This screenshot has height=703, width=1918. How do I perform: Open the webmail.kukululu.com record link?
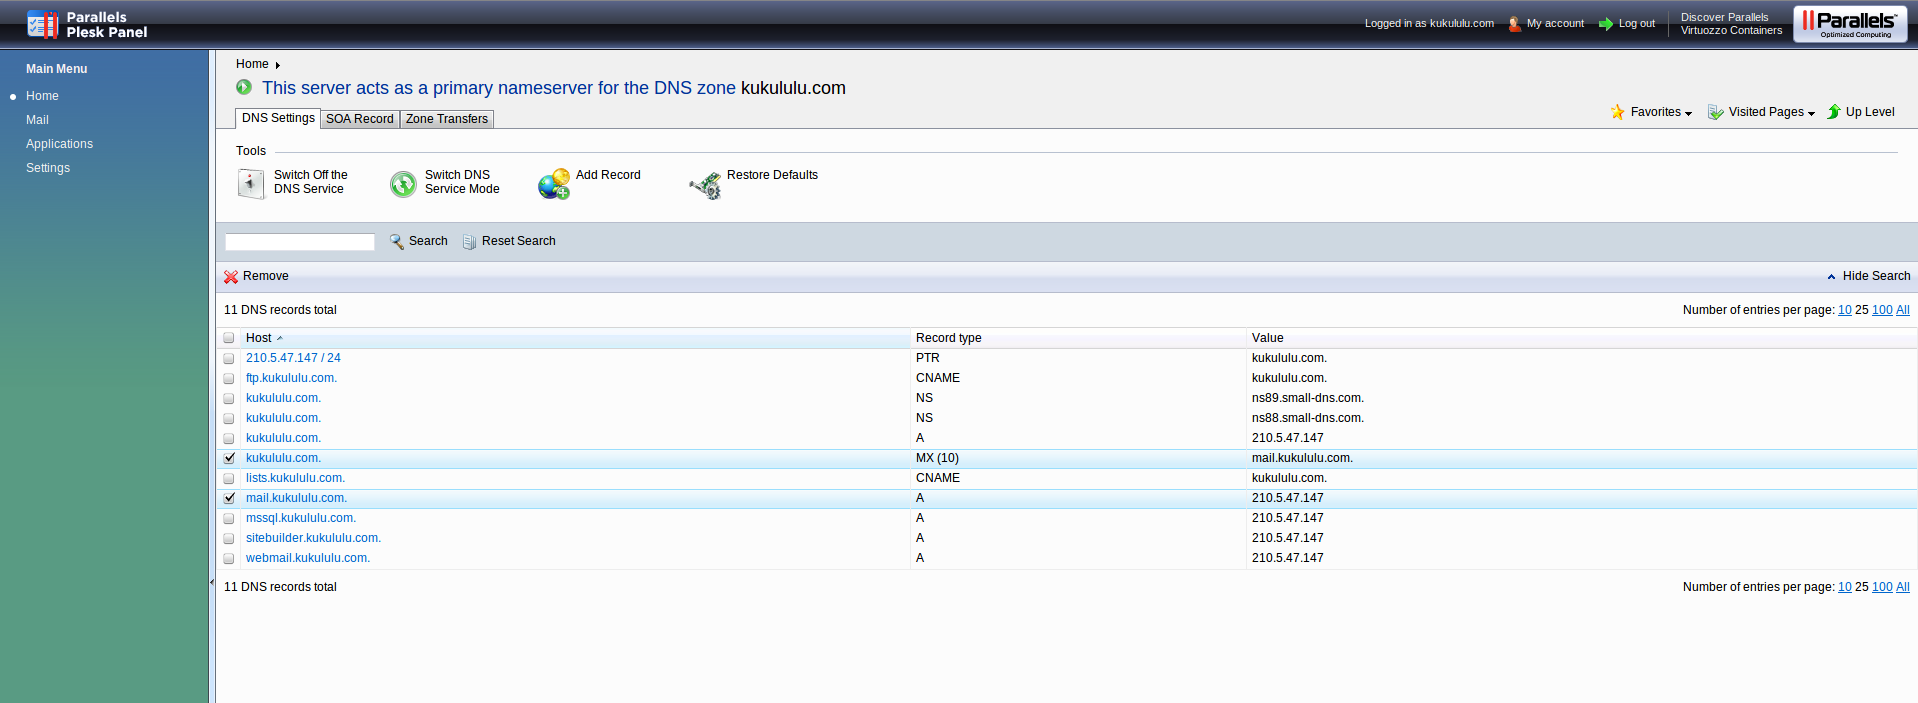[308, 558]
